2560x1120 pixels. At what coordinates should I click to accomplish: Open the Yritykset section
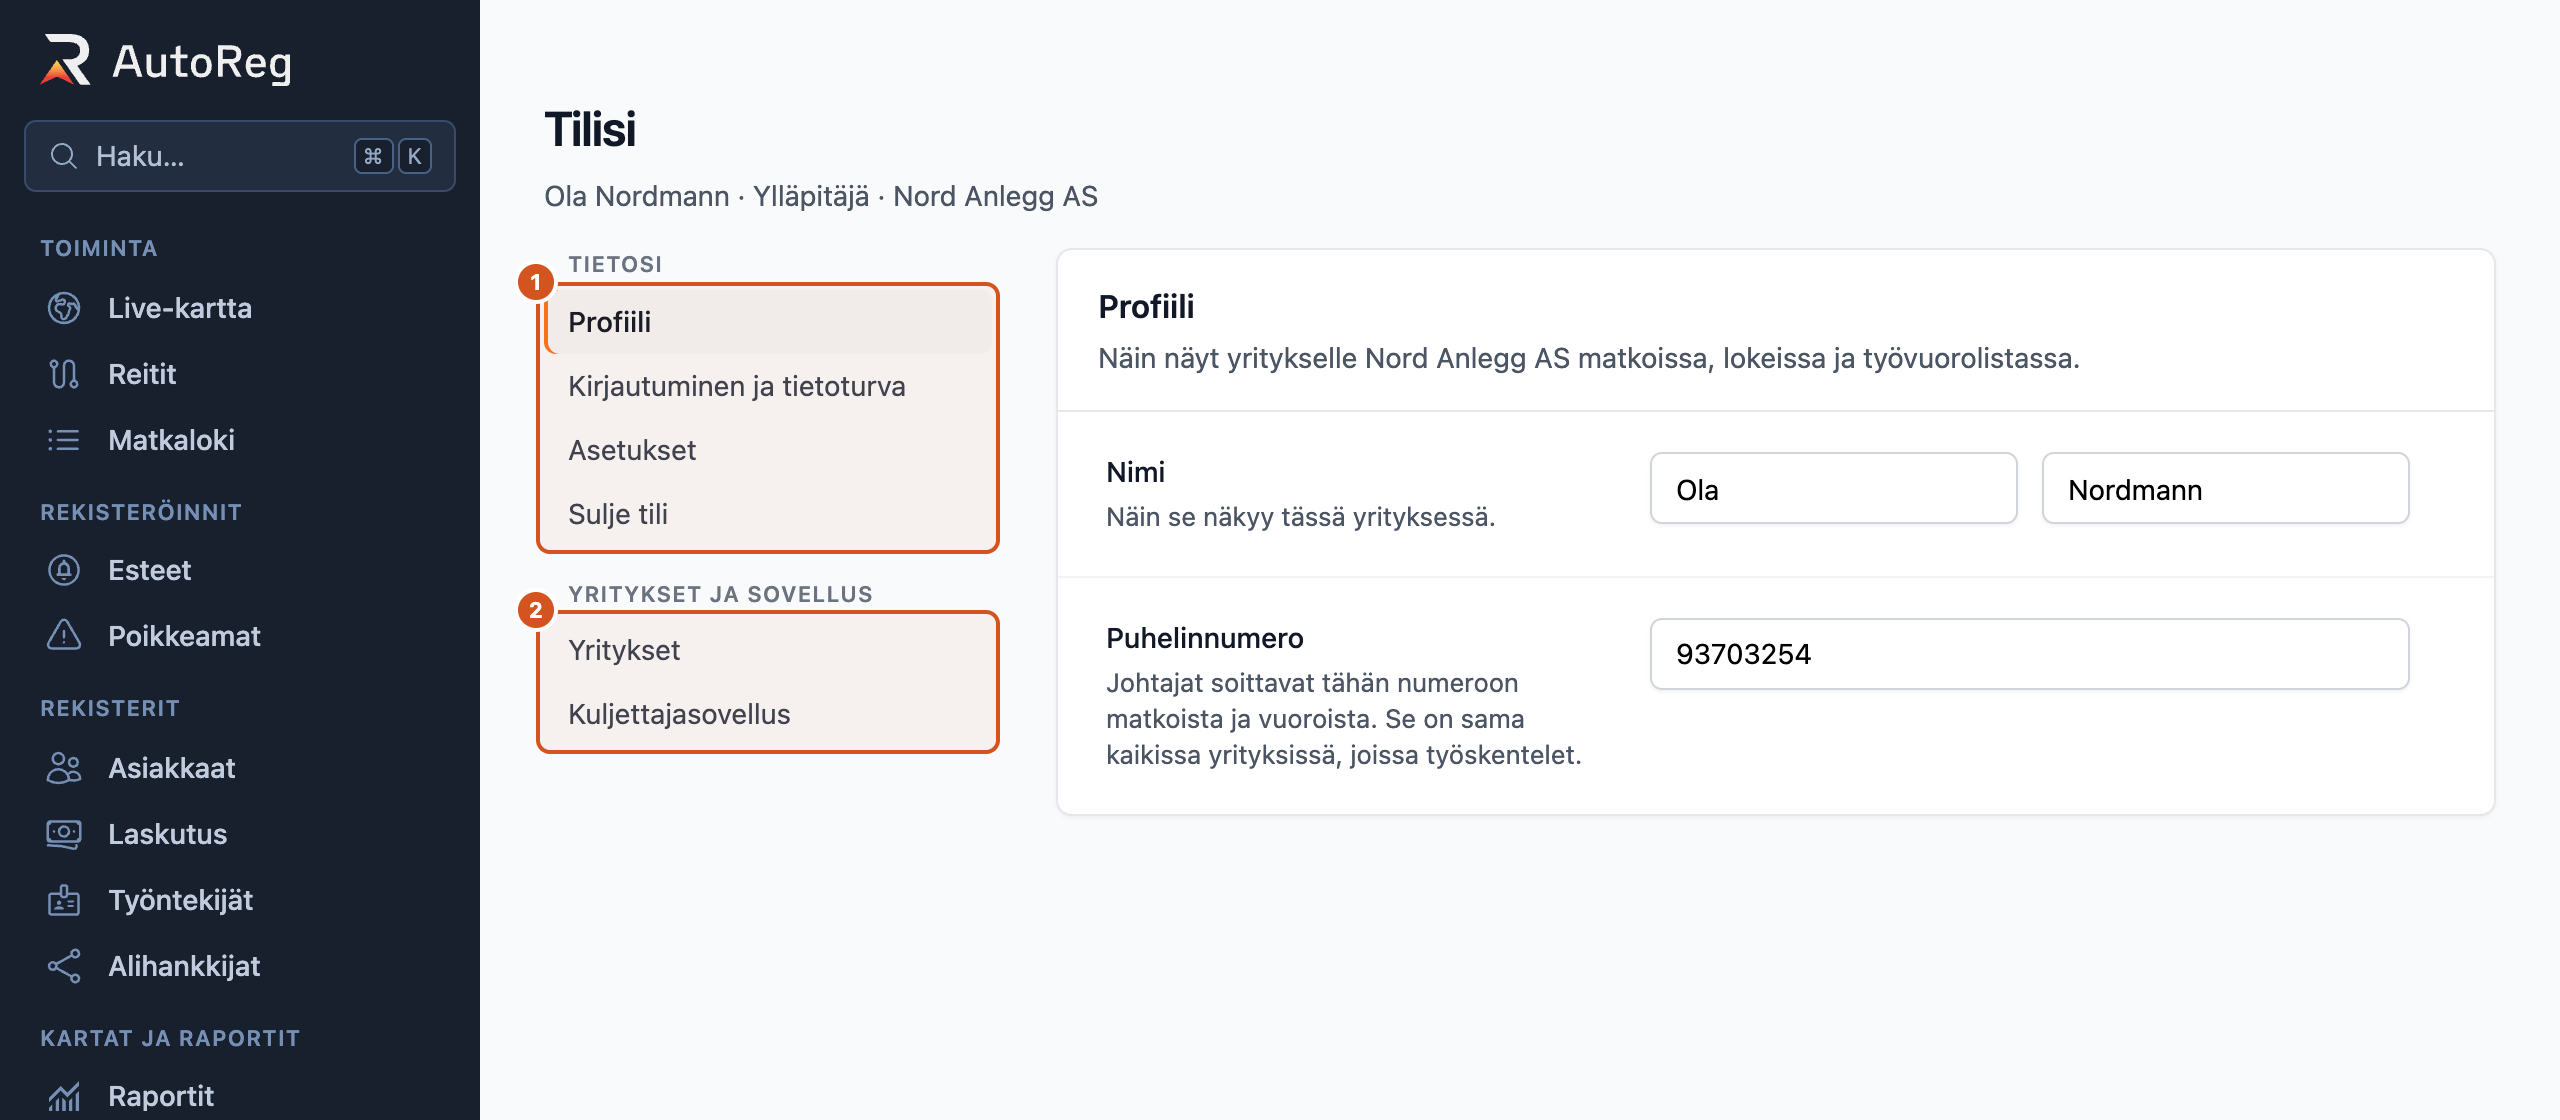[768, 650]
